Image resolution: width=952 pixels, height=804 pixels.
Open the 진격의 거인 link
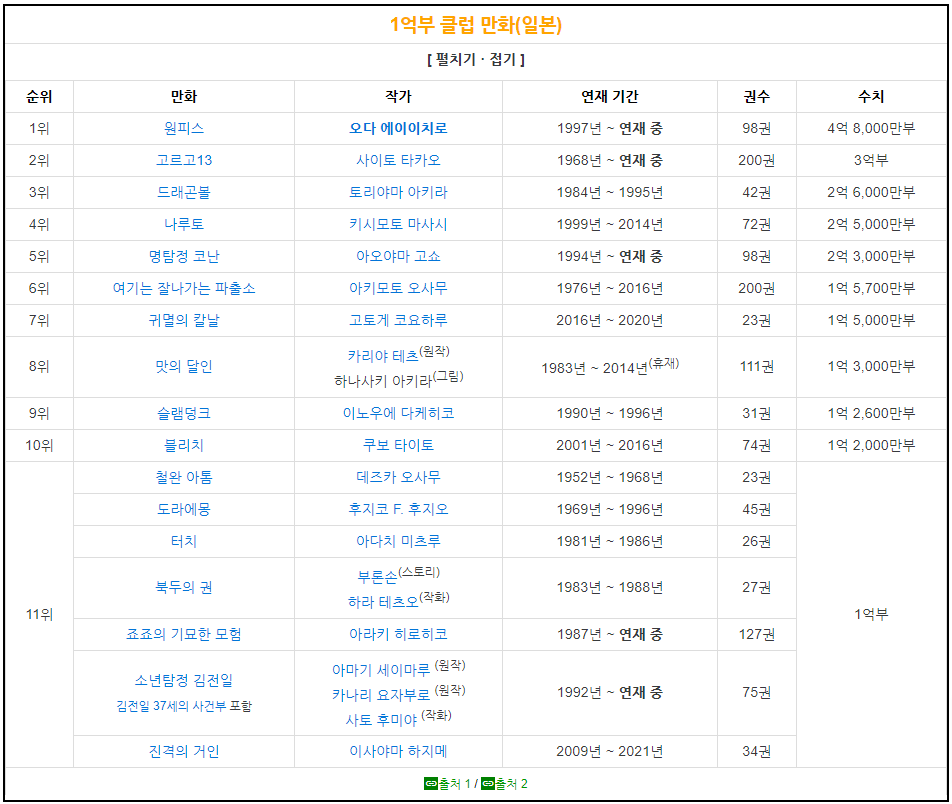184,751
